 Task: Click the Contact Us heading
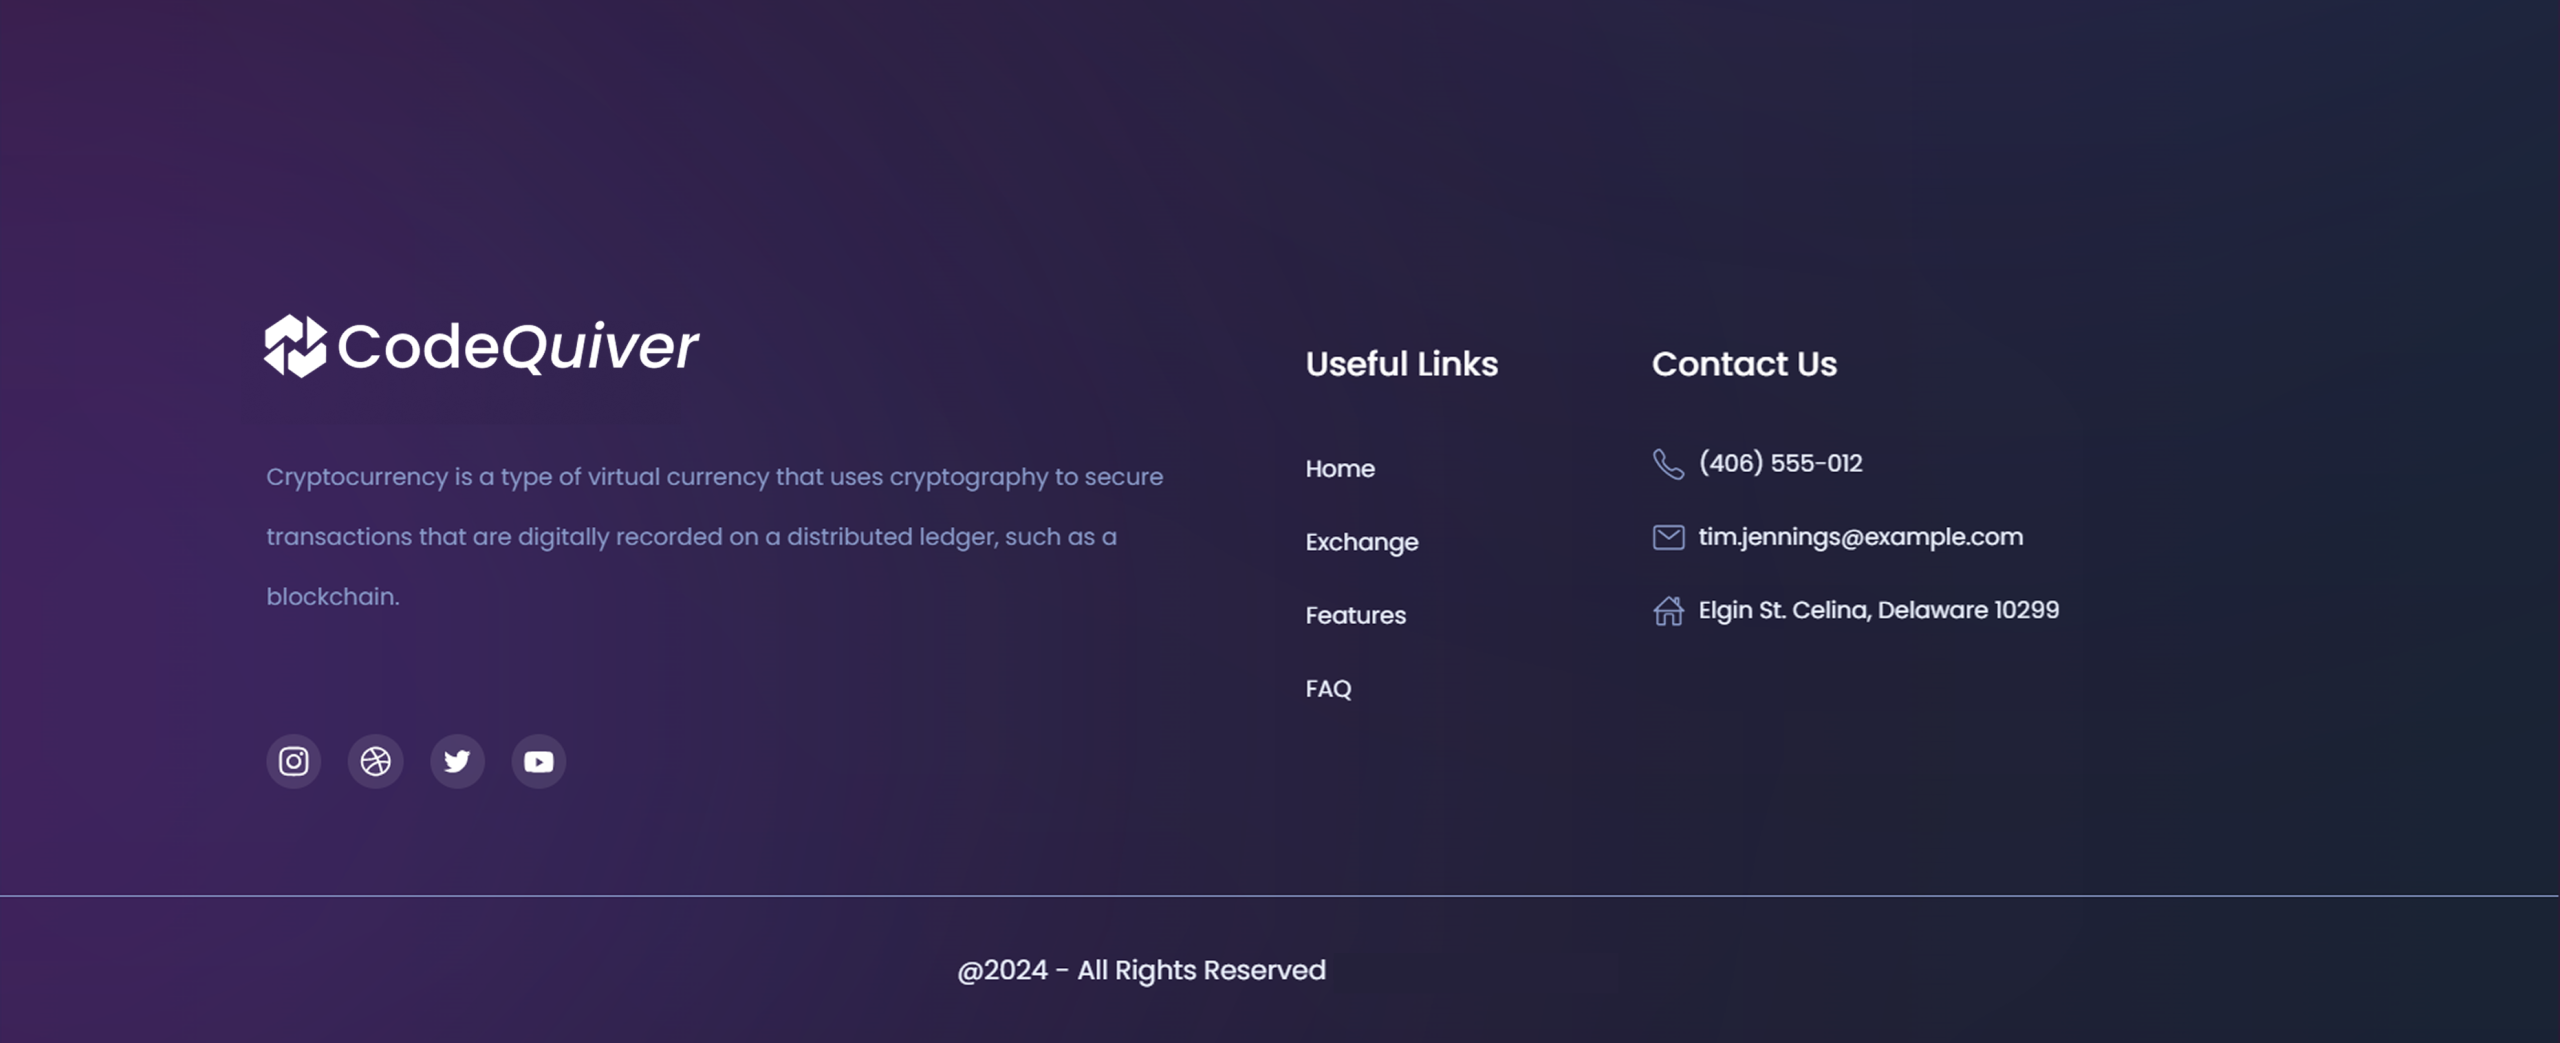1744,364
